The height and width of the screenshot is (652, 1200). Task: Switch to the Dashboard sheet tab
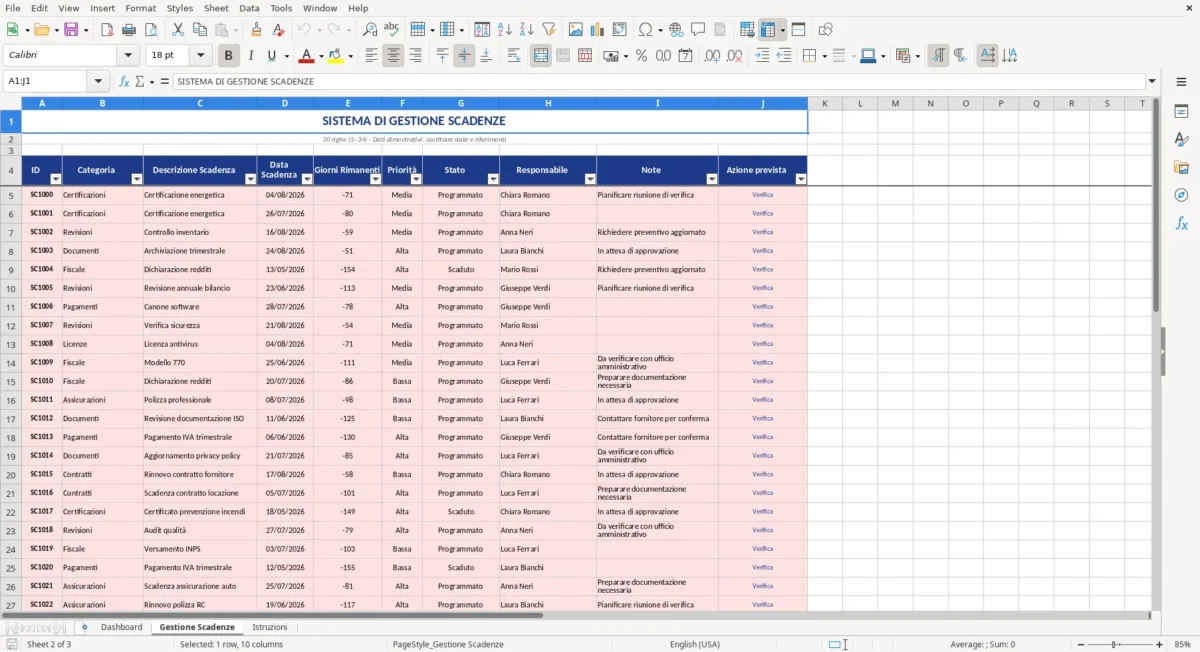click(x=121, y=627)
